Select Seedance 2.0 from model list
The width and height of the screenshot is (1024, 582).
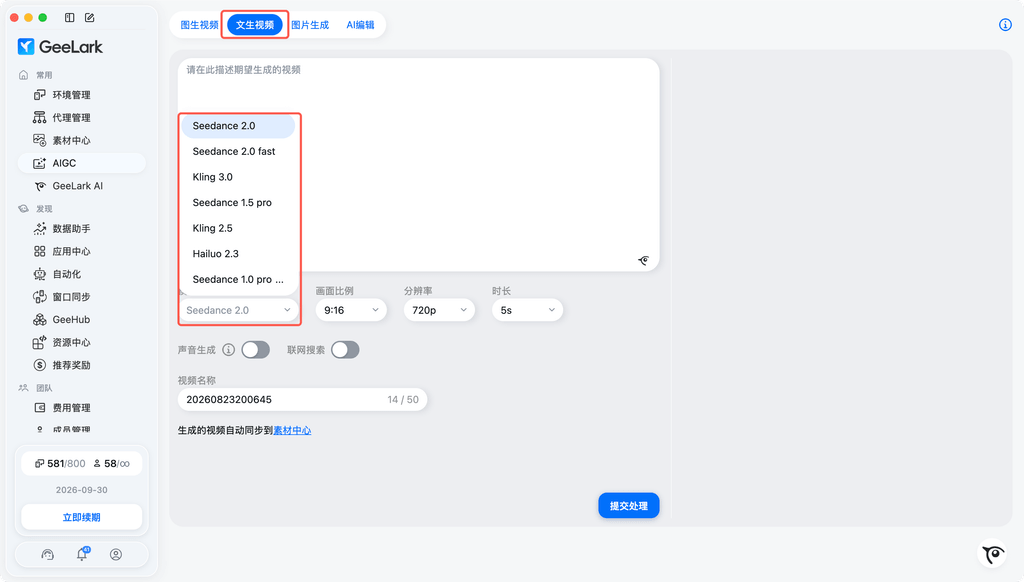(x=238, y=125)
